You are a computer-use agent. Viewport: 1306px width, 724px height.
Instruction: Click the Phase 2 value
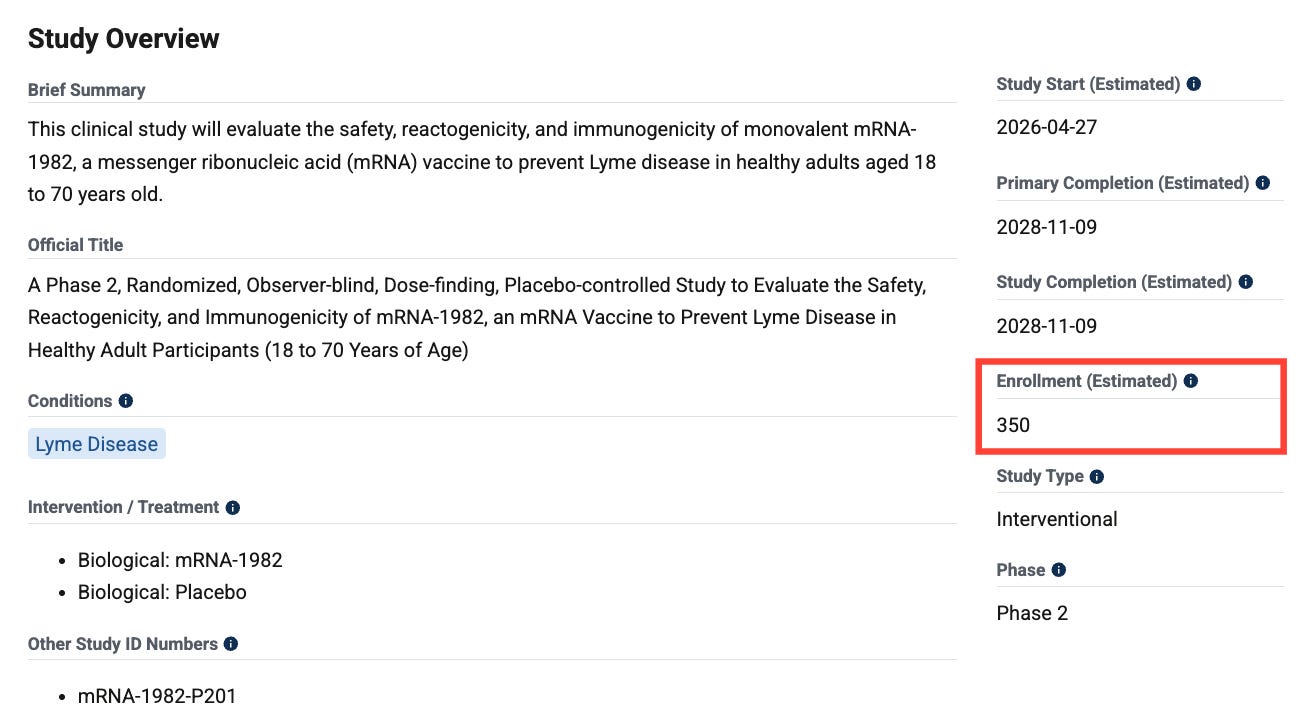coord(1032,613)
